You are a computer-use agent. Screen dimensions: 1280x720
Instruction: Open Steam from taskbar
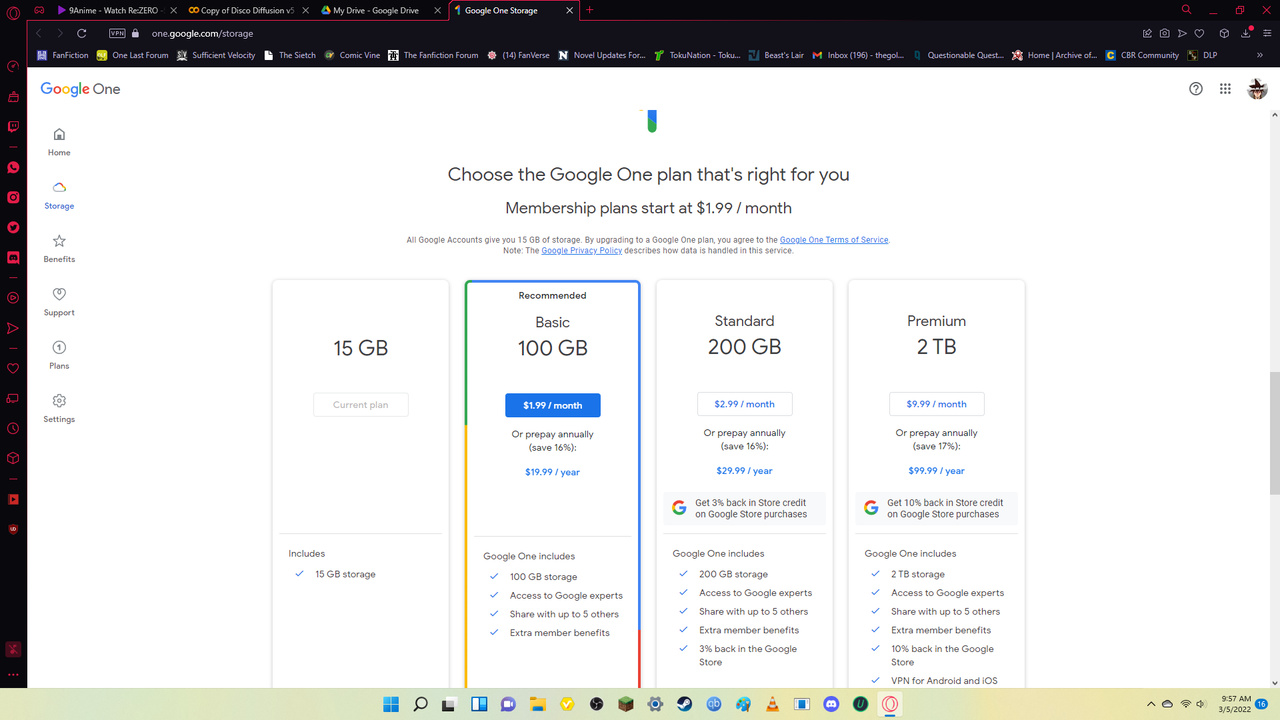click(685, 704)
